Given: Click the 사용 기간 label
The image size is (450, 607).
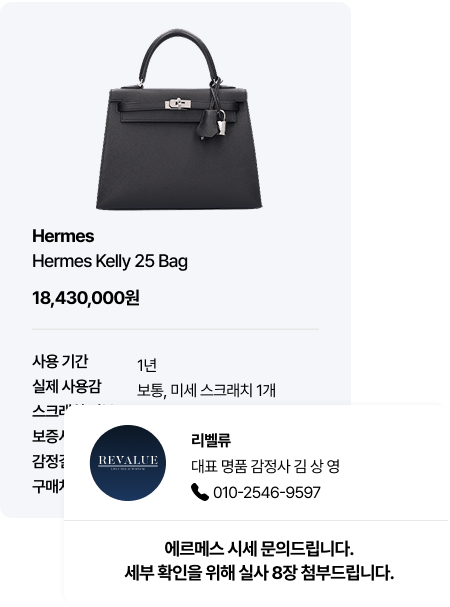Looking at the screenshot, I should 60,361.
